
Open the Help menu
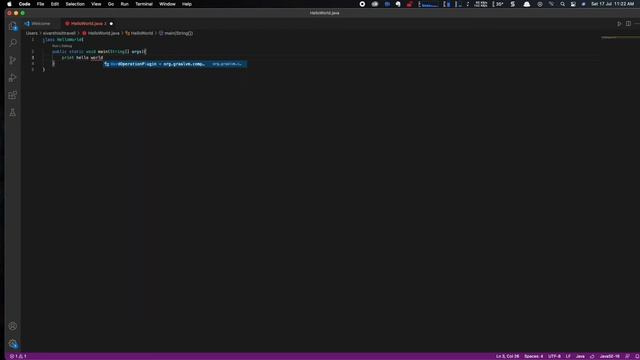(x=187, y=4)
